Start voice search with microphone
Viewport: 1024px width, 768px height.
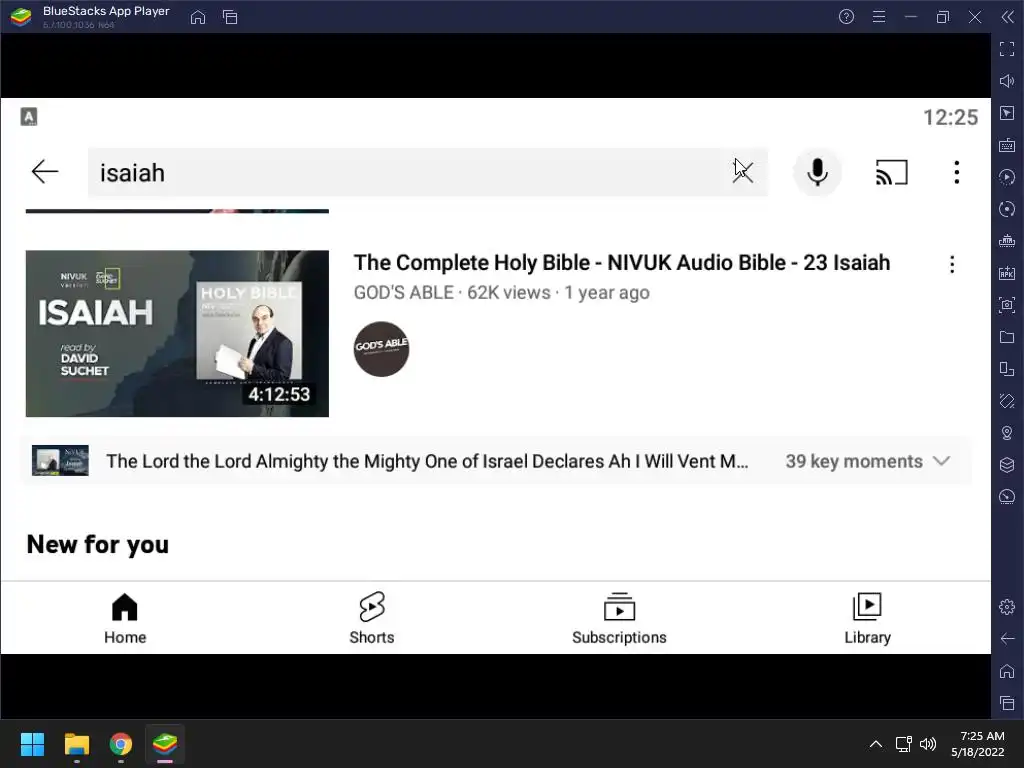tap(817, 172)
